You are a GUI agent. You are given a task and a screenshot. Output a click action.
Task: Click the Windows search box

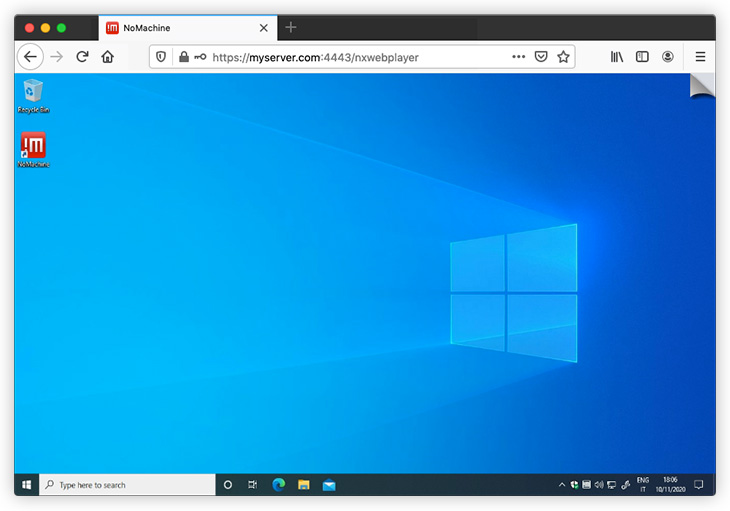pos(128,485)
